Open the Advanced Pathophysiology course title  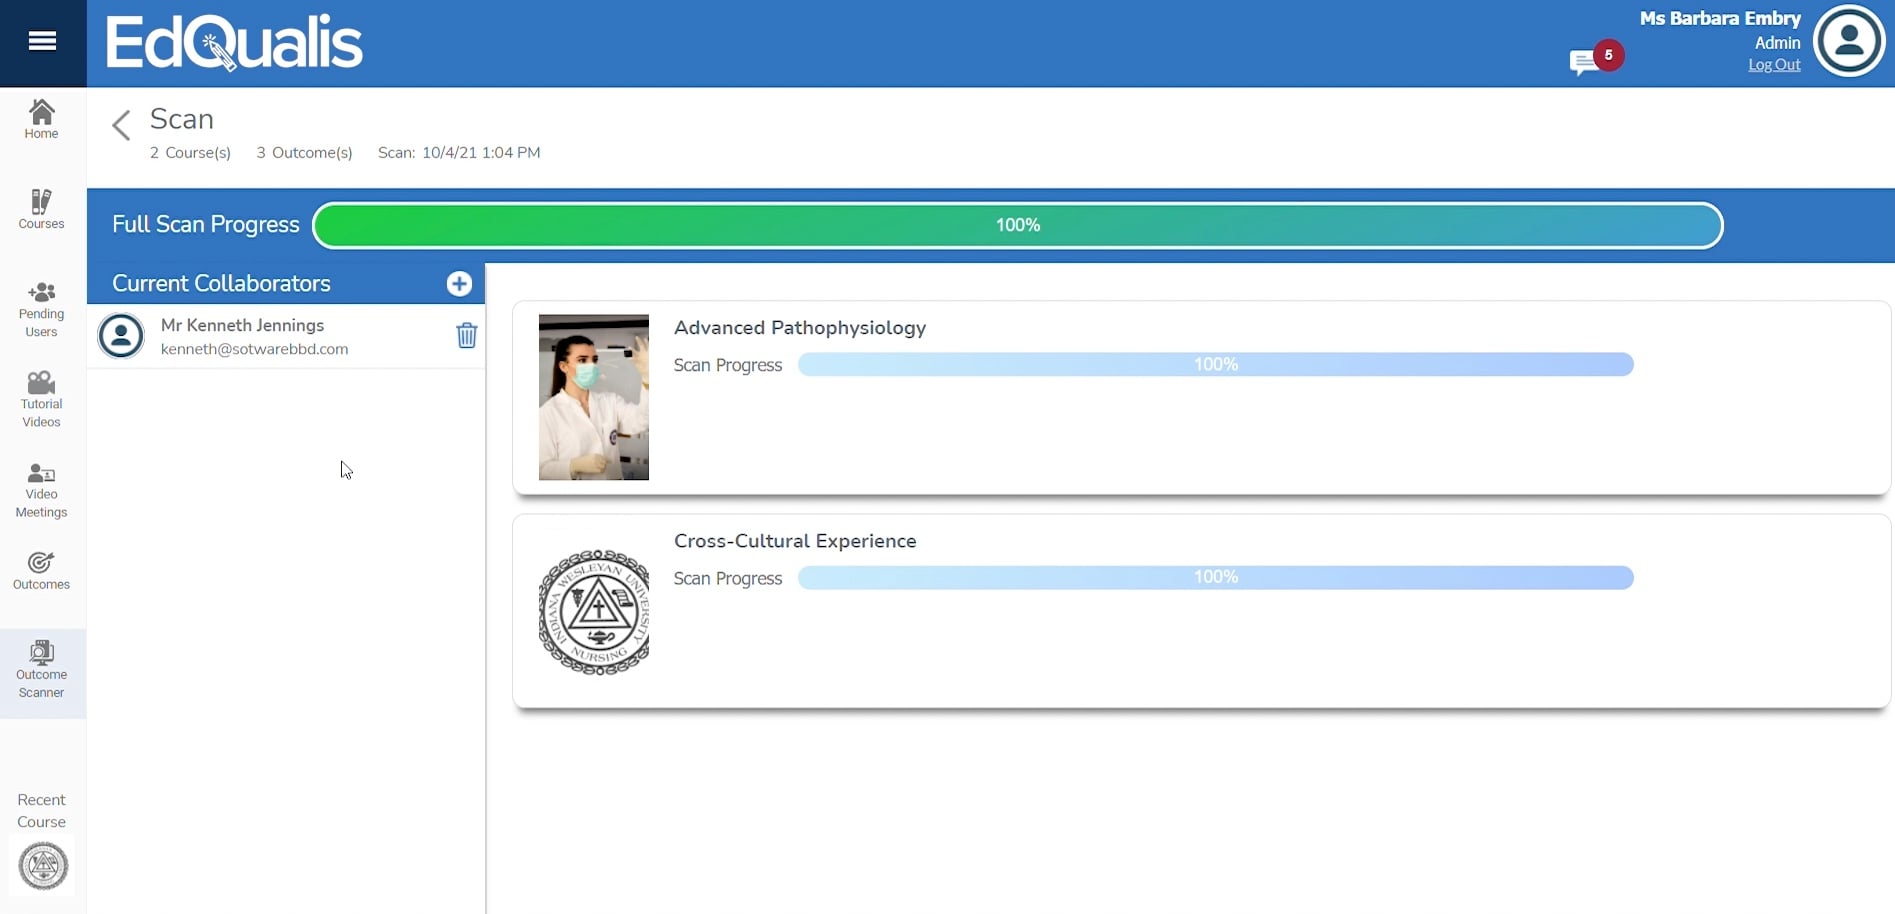coord(800,328)
